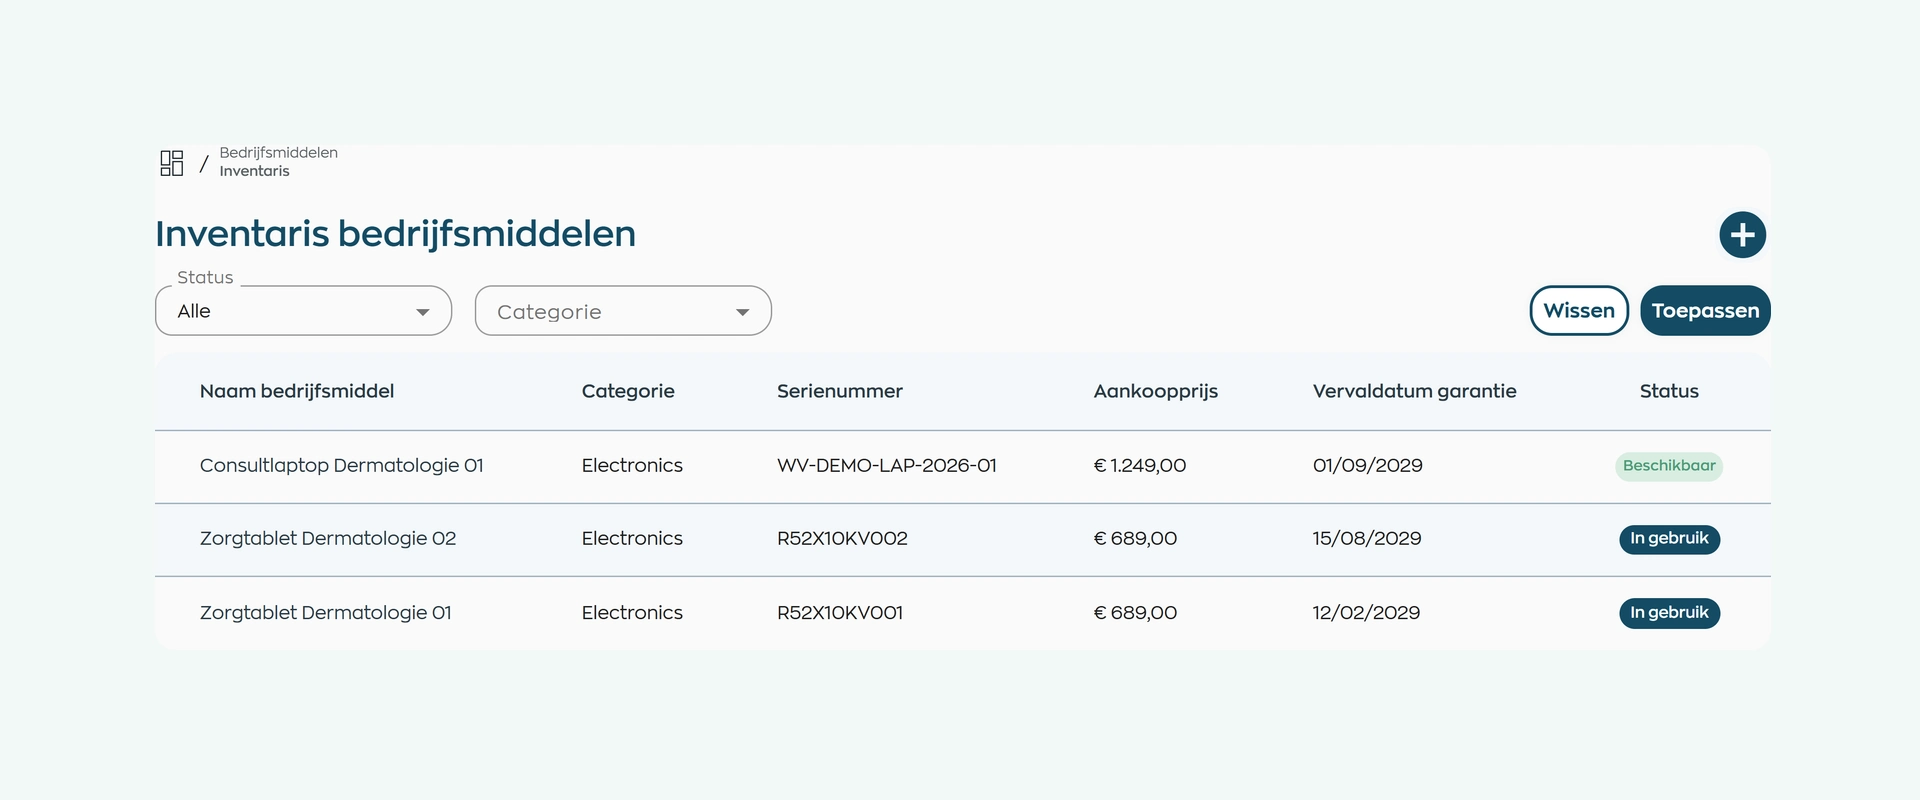Click the € 1.249,00 price cell
This screenshot has height=800, width=1920.
(1140, 466)
